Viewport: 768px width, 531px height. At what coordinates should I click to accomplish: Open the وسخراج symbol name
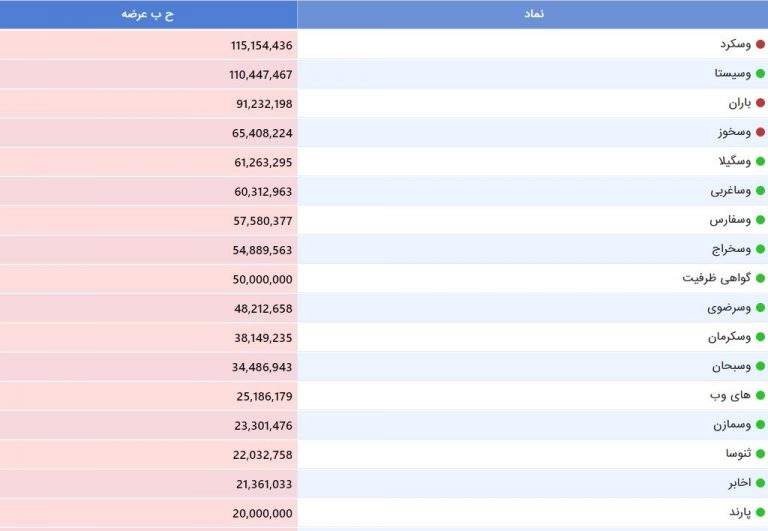click(731, 249)
